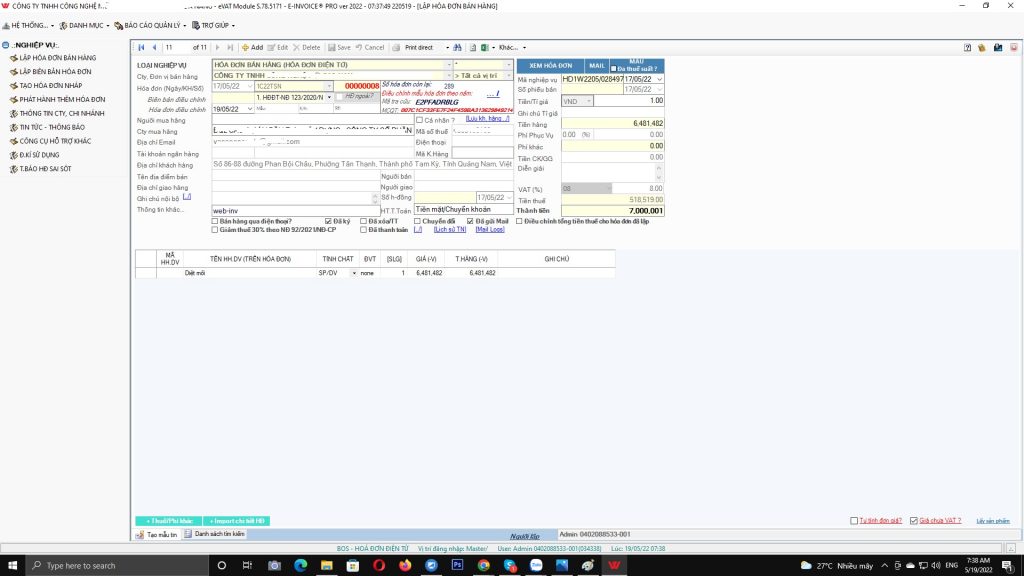Click the Import chi tiết HĐ button

pos(236,521)
